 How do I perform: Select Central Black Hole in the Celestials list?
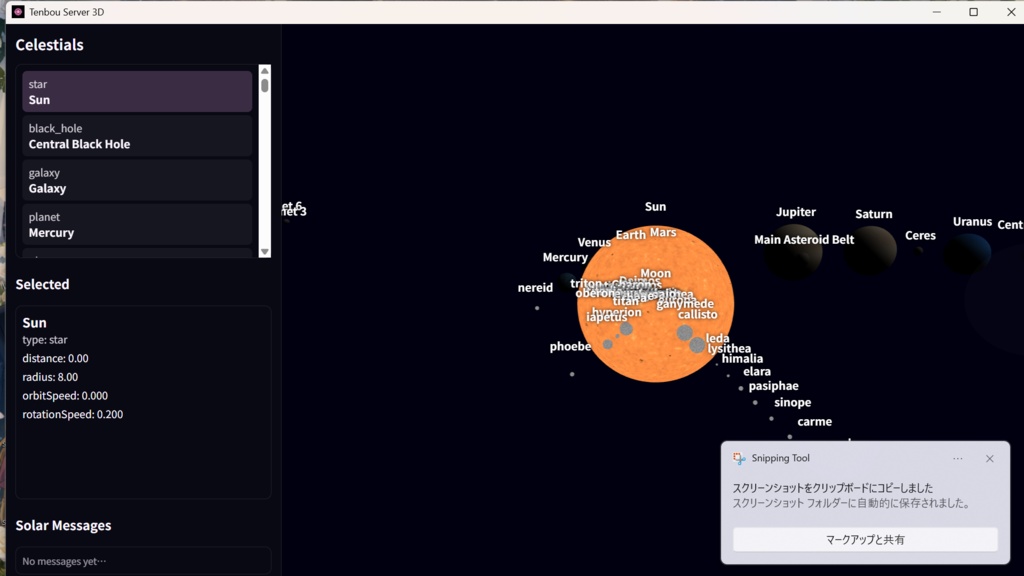(136, 136)
